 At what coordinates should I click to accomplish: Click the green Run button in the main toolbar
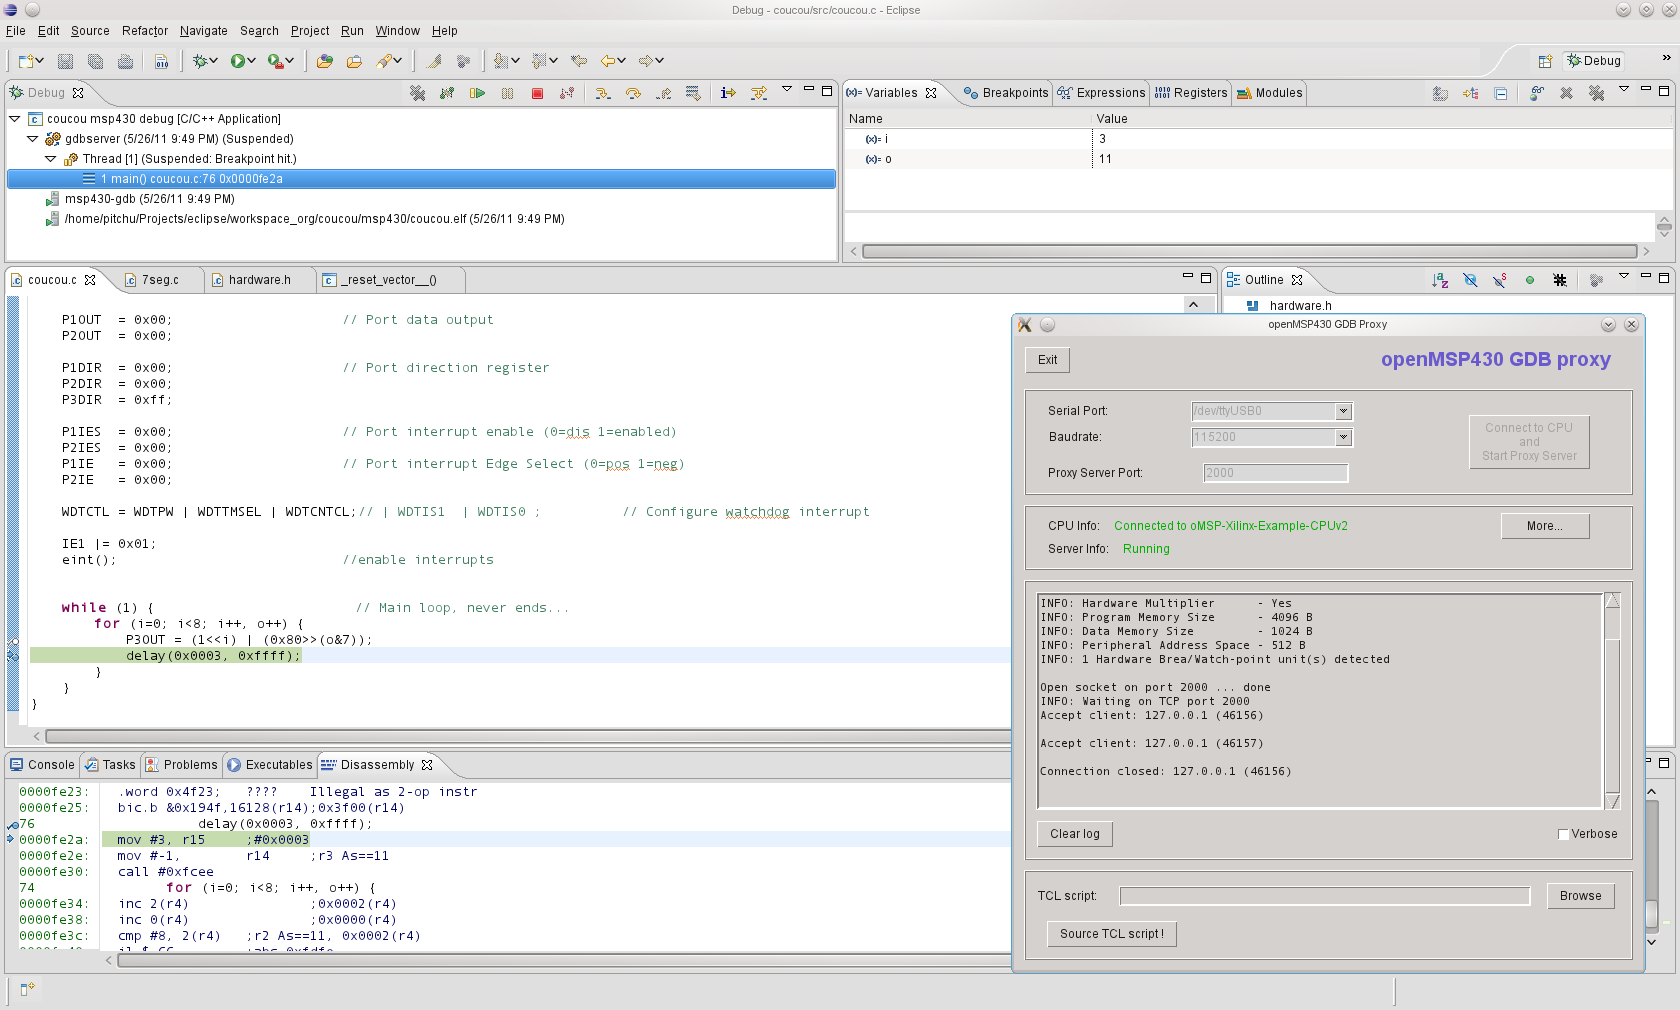click(x=238, y=61)
